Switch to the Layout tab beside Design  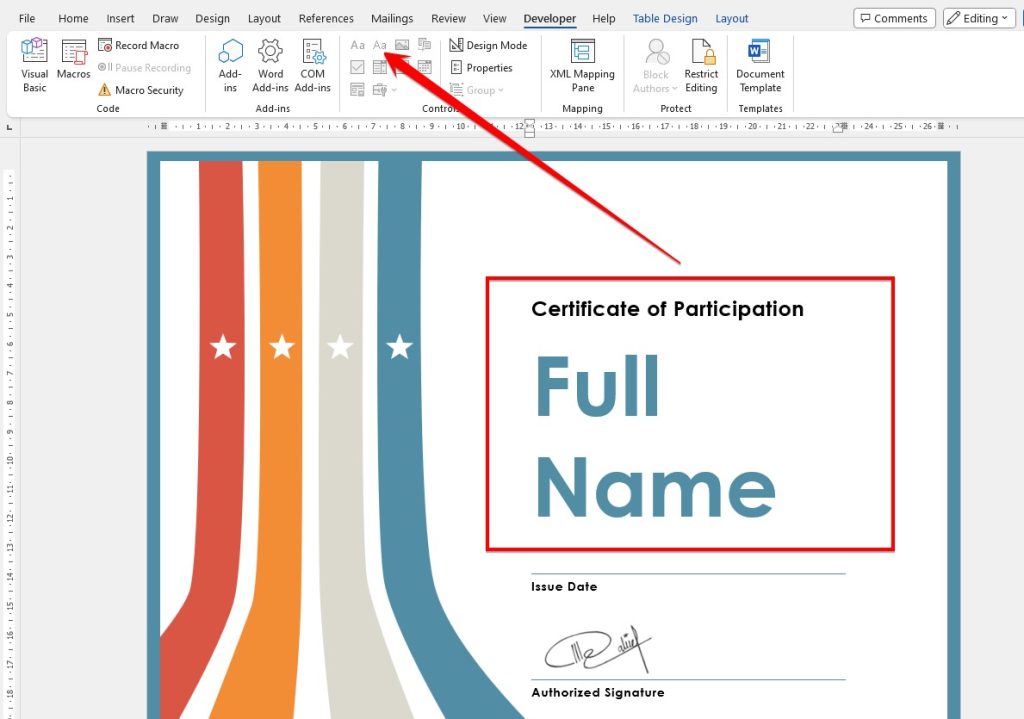point(264,18)
